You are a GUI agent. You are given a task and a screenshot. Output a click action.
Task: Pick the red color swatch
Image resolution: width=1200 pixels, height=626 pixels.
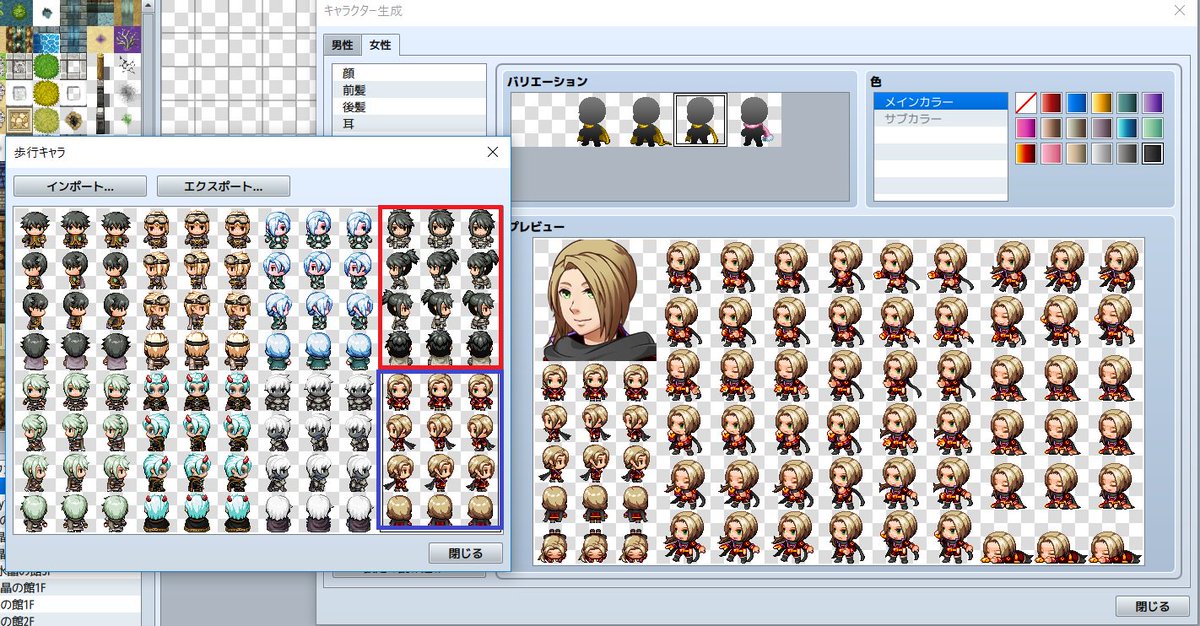point(1051,102)
